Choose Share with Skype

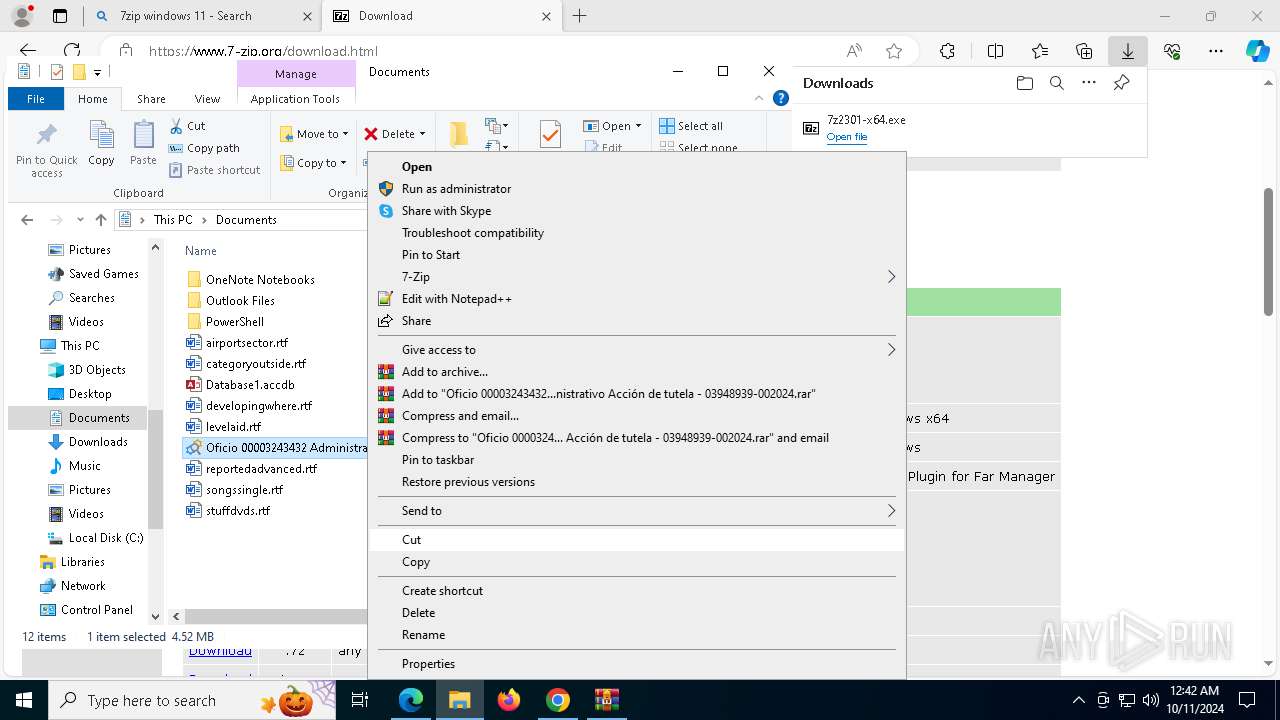[637, 211]
